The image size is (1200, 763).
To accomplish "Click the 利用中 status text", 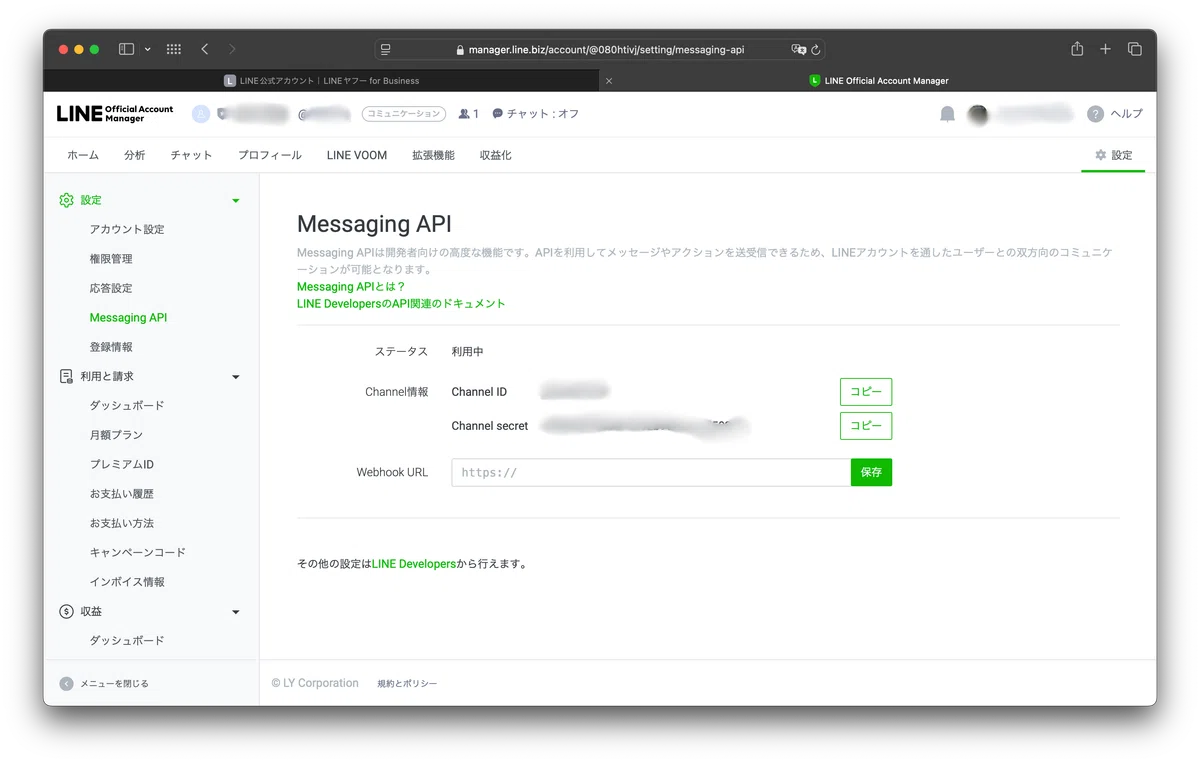I will 467,352.
